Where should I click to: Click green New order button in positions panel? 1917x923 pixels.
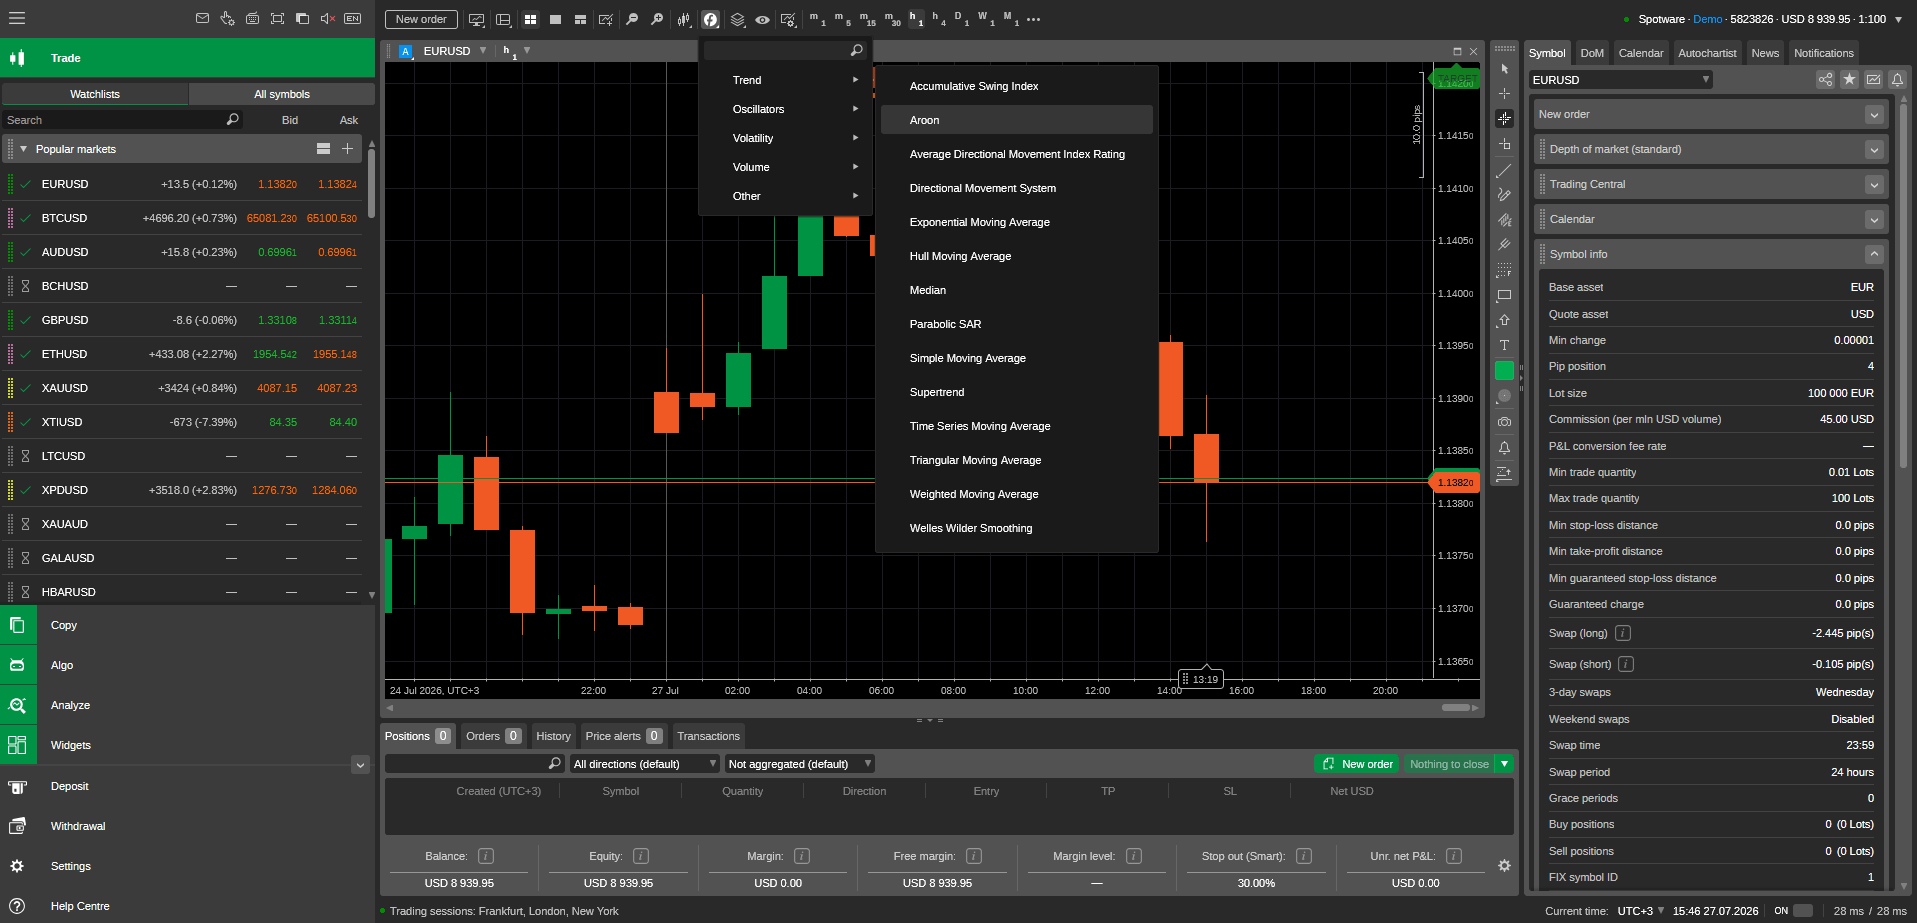pyautogui.click(x=1358, y=764)
